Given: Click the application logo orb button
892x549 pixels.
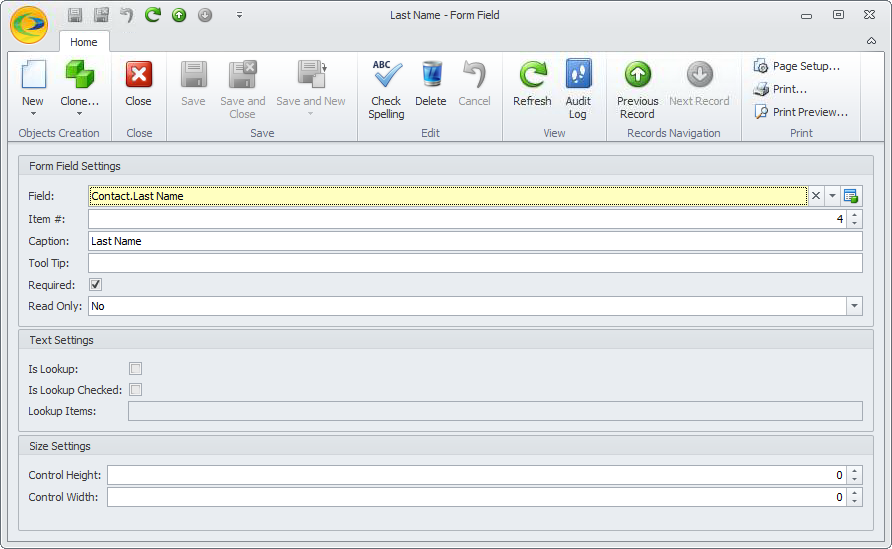Looking at the screenshot, I should (29, 25).
